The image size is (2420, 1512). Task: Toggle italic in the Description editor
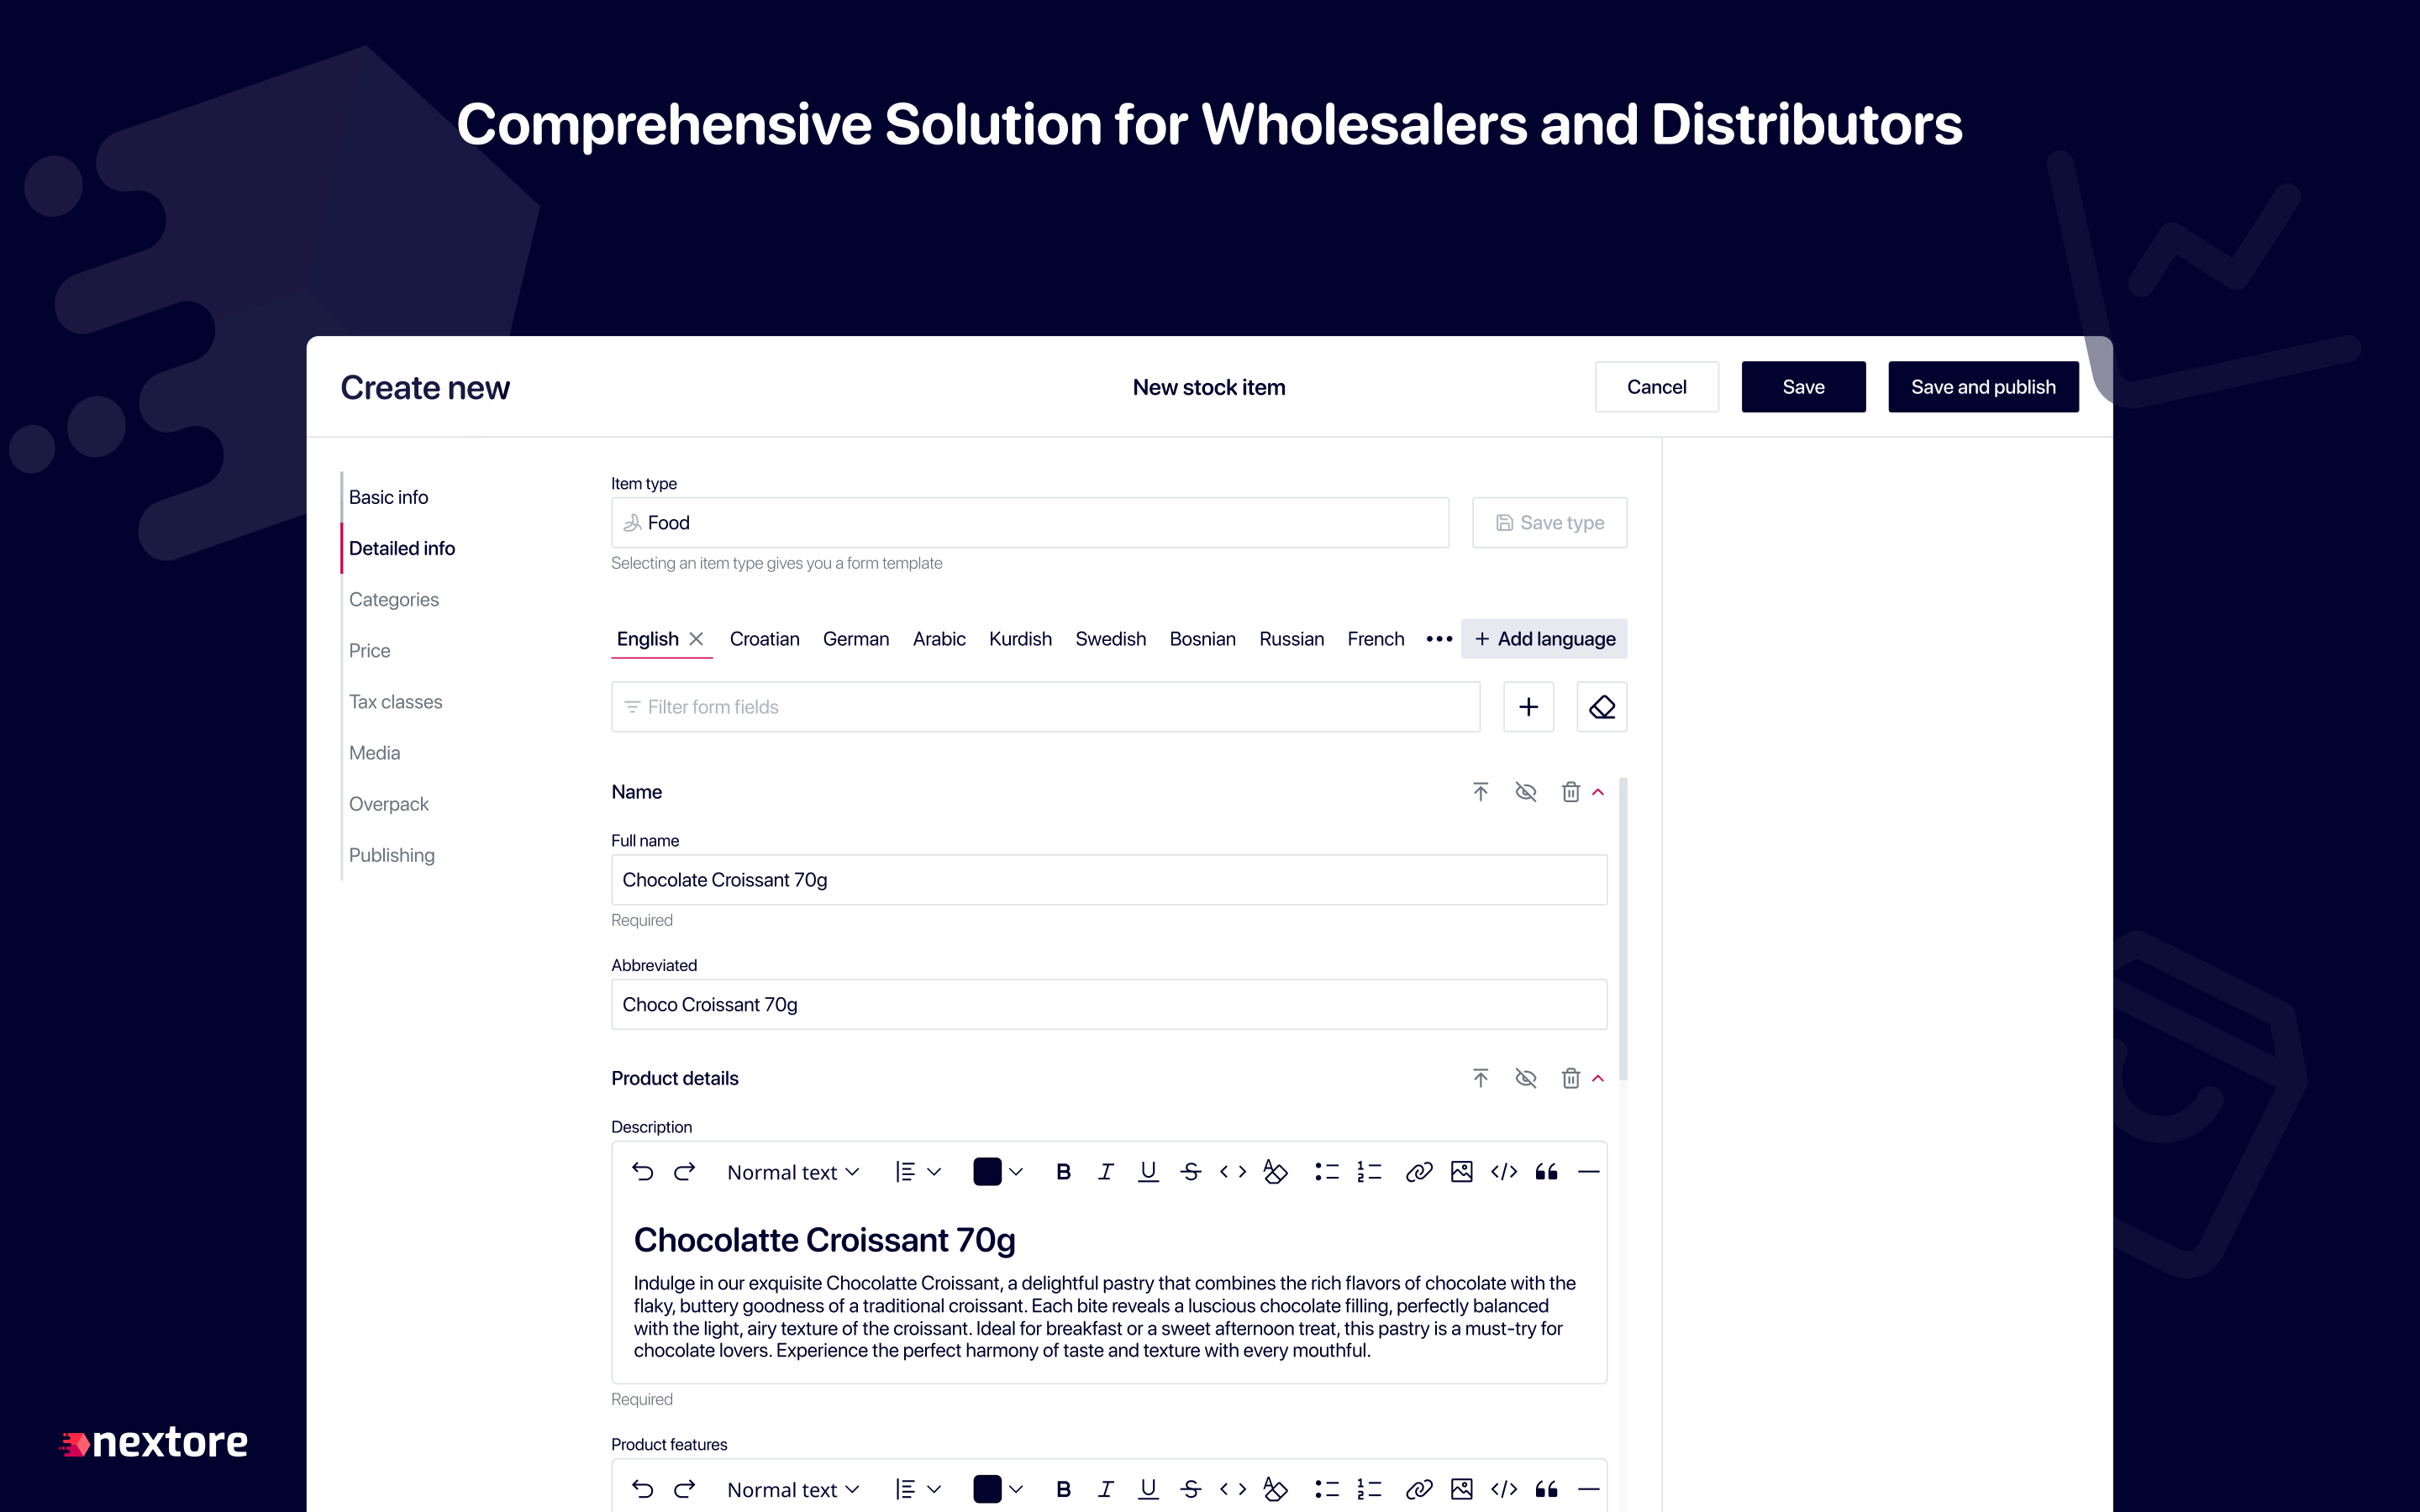pos(1105,1171)
